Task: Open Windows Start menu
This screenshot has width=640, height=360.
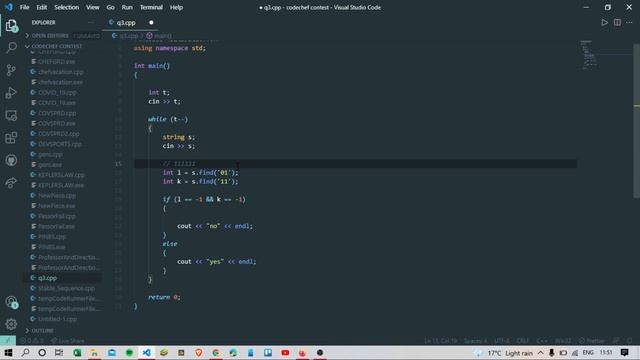Action: pyautogui.click(x=8, y=353)
